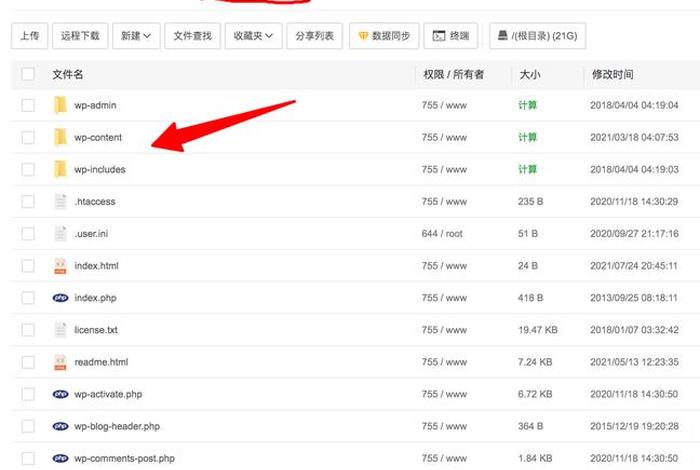Click the .htaccess file icon
Viewport: 700px width, 470px height.
[60, 202]
